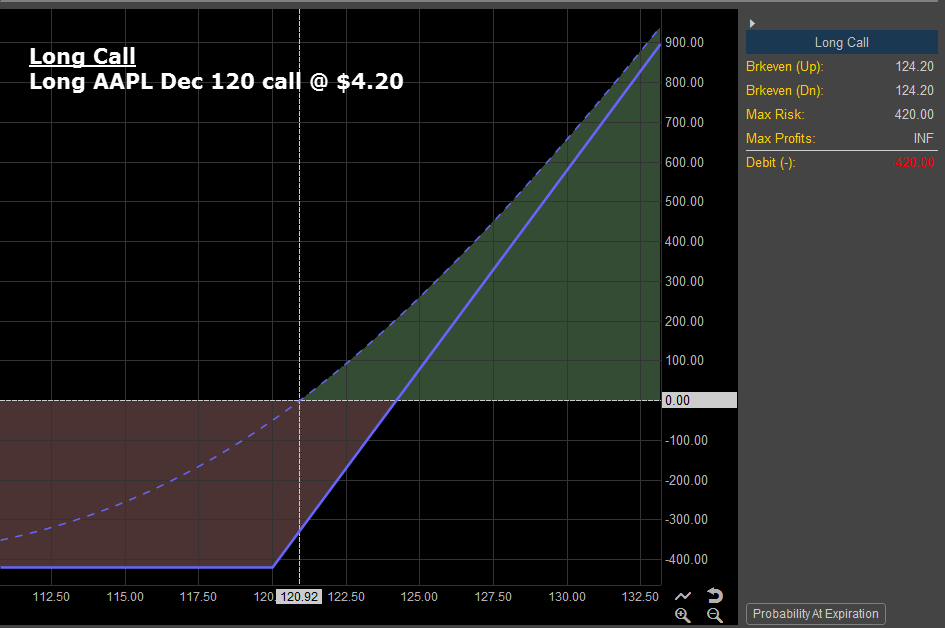The image size is (945, 628).
Task: Click the 112.50 x-axis label
Action: [51, 597]
